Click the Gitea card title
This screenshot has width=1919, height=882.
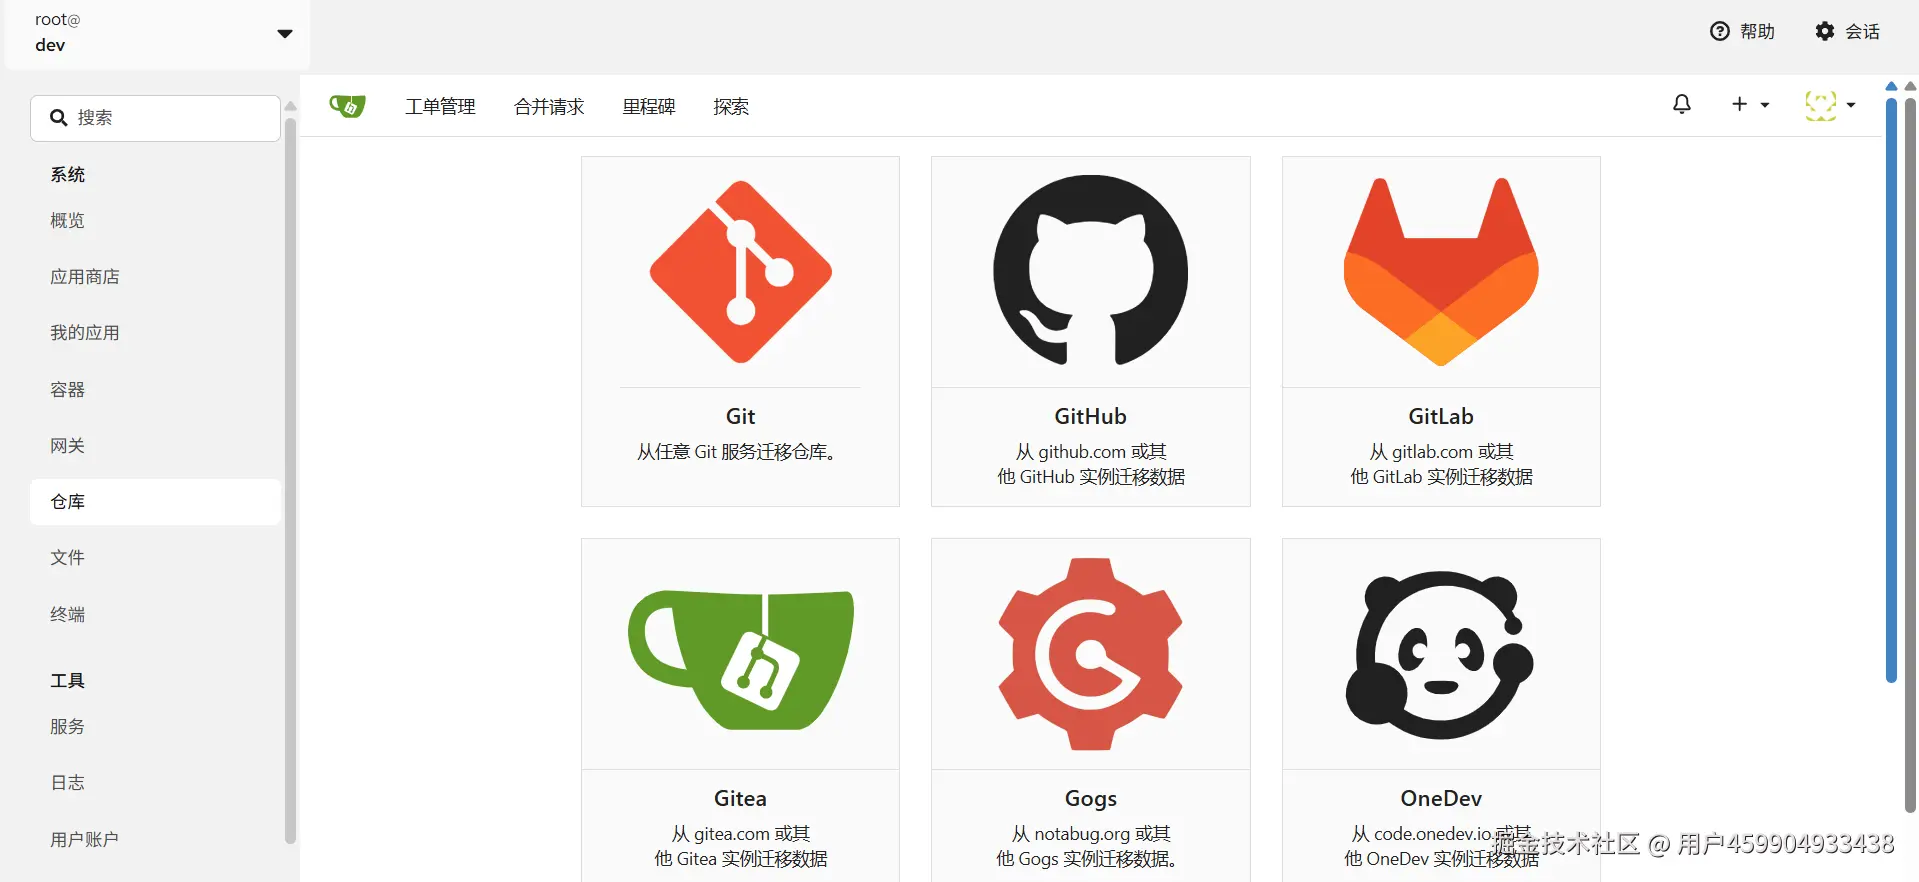point(741,798)
